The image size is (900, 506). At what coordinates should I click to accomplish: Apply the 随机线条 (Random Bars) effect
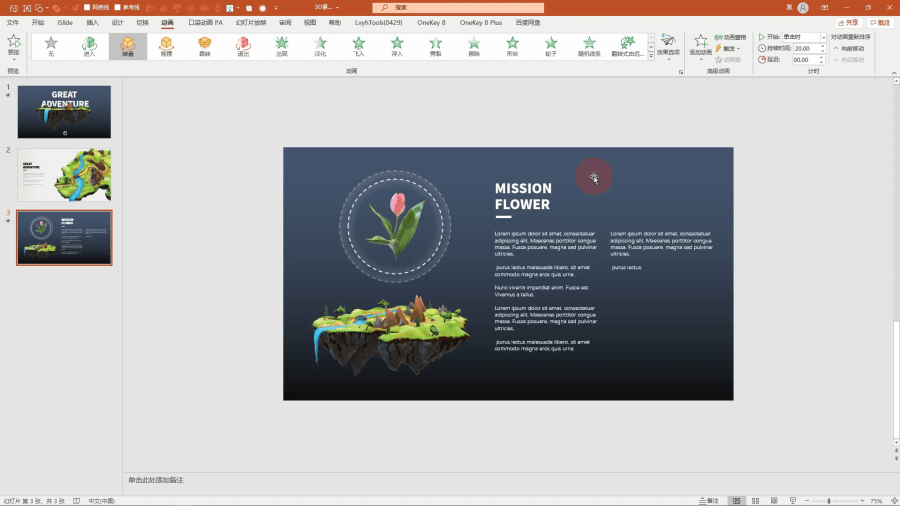coord(589,46)
